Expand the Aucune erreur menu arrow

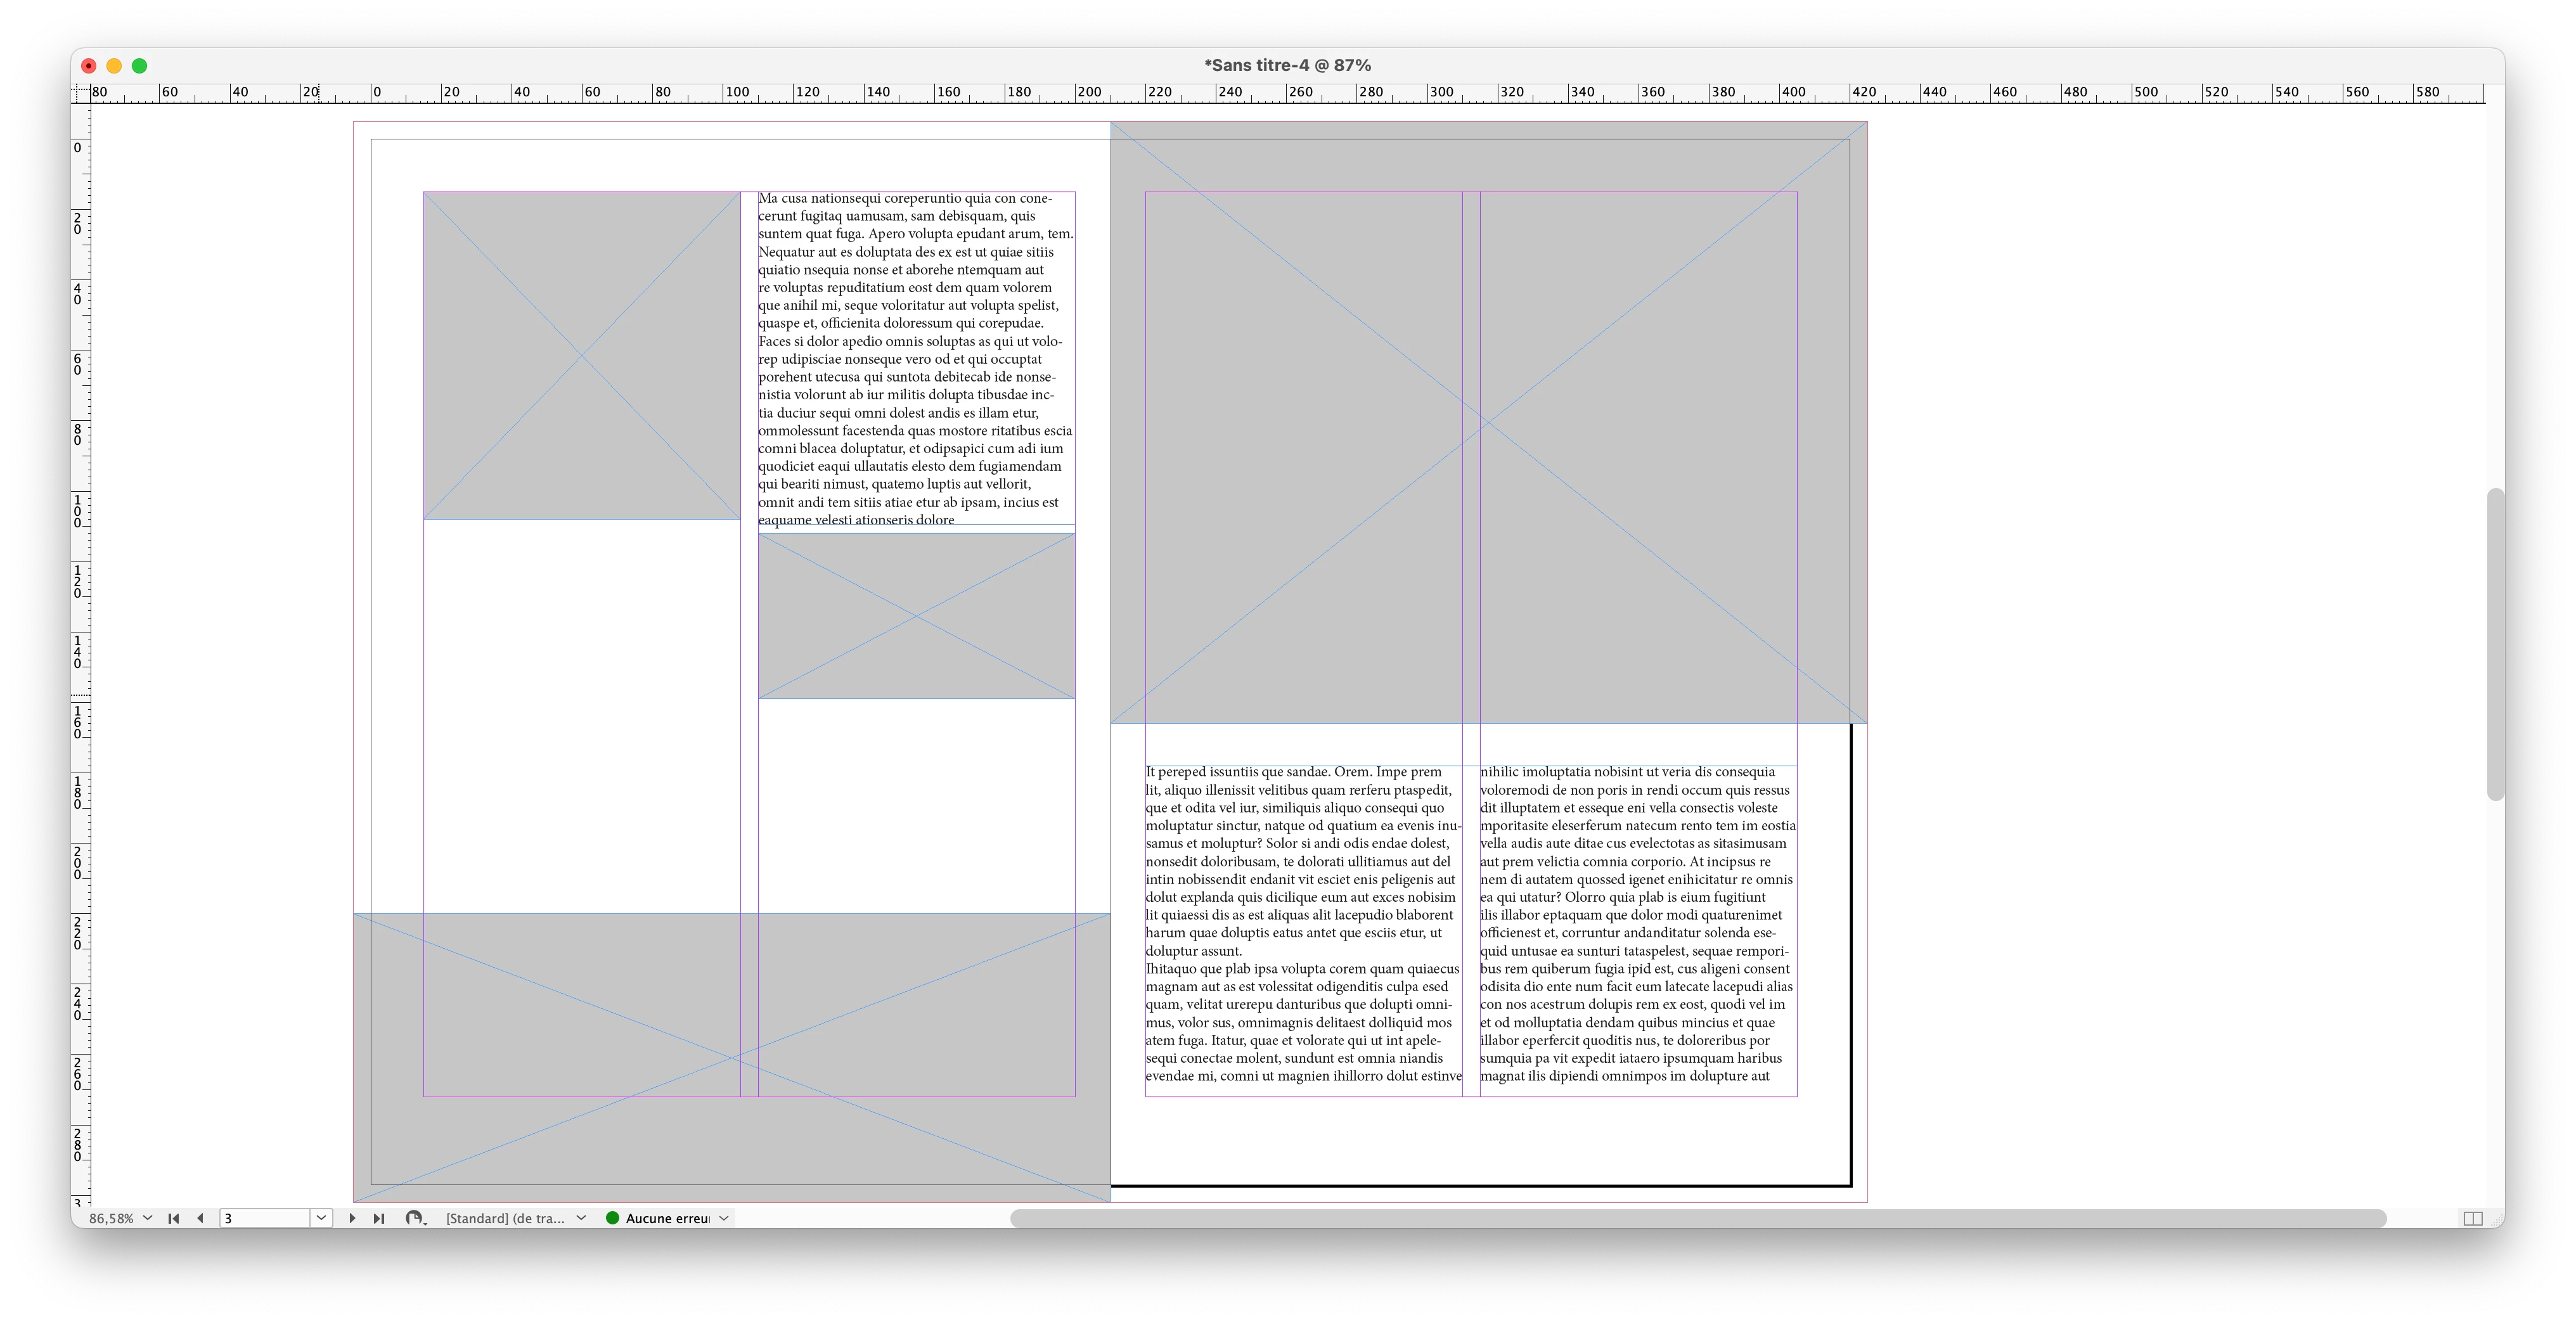[724, 1218]
